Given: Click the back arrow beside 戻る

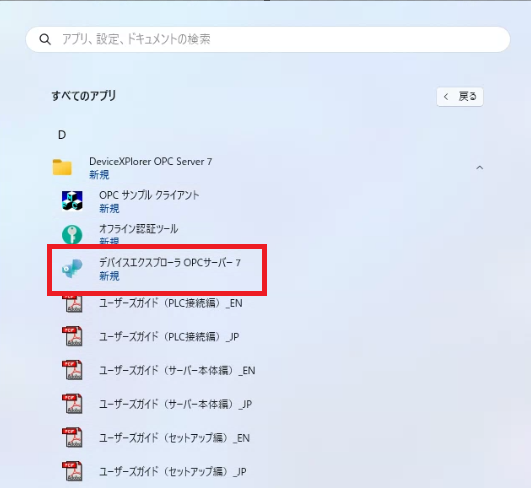Looking at the screenshot, I should click(446, 97).
